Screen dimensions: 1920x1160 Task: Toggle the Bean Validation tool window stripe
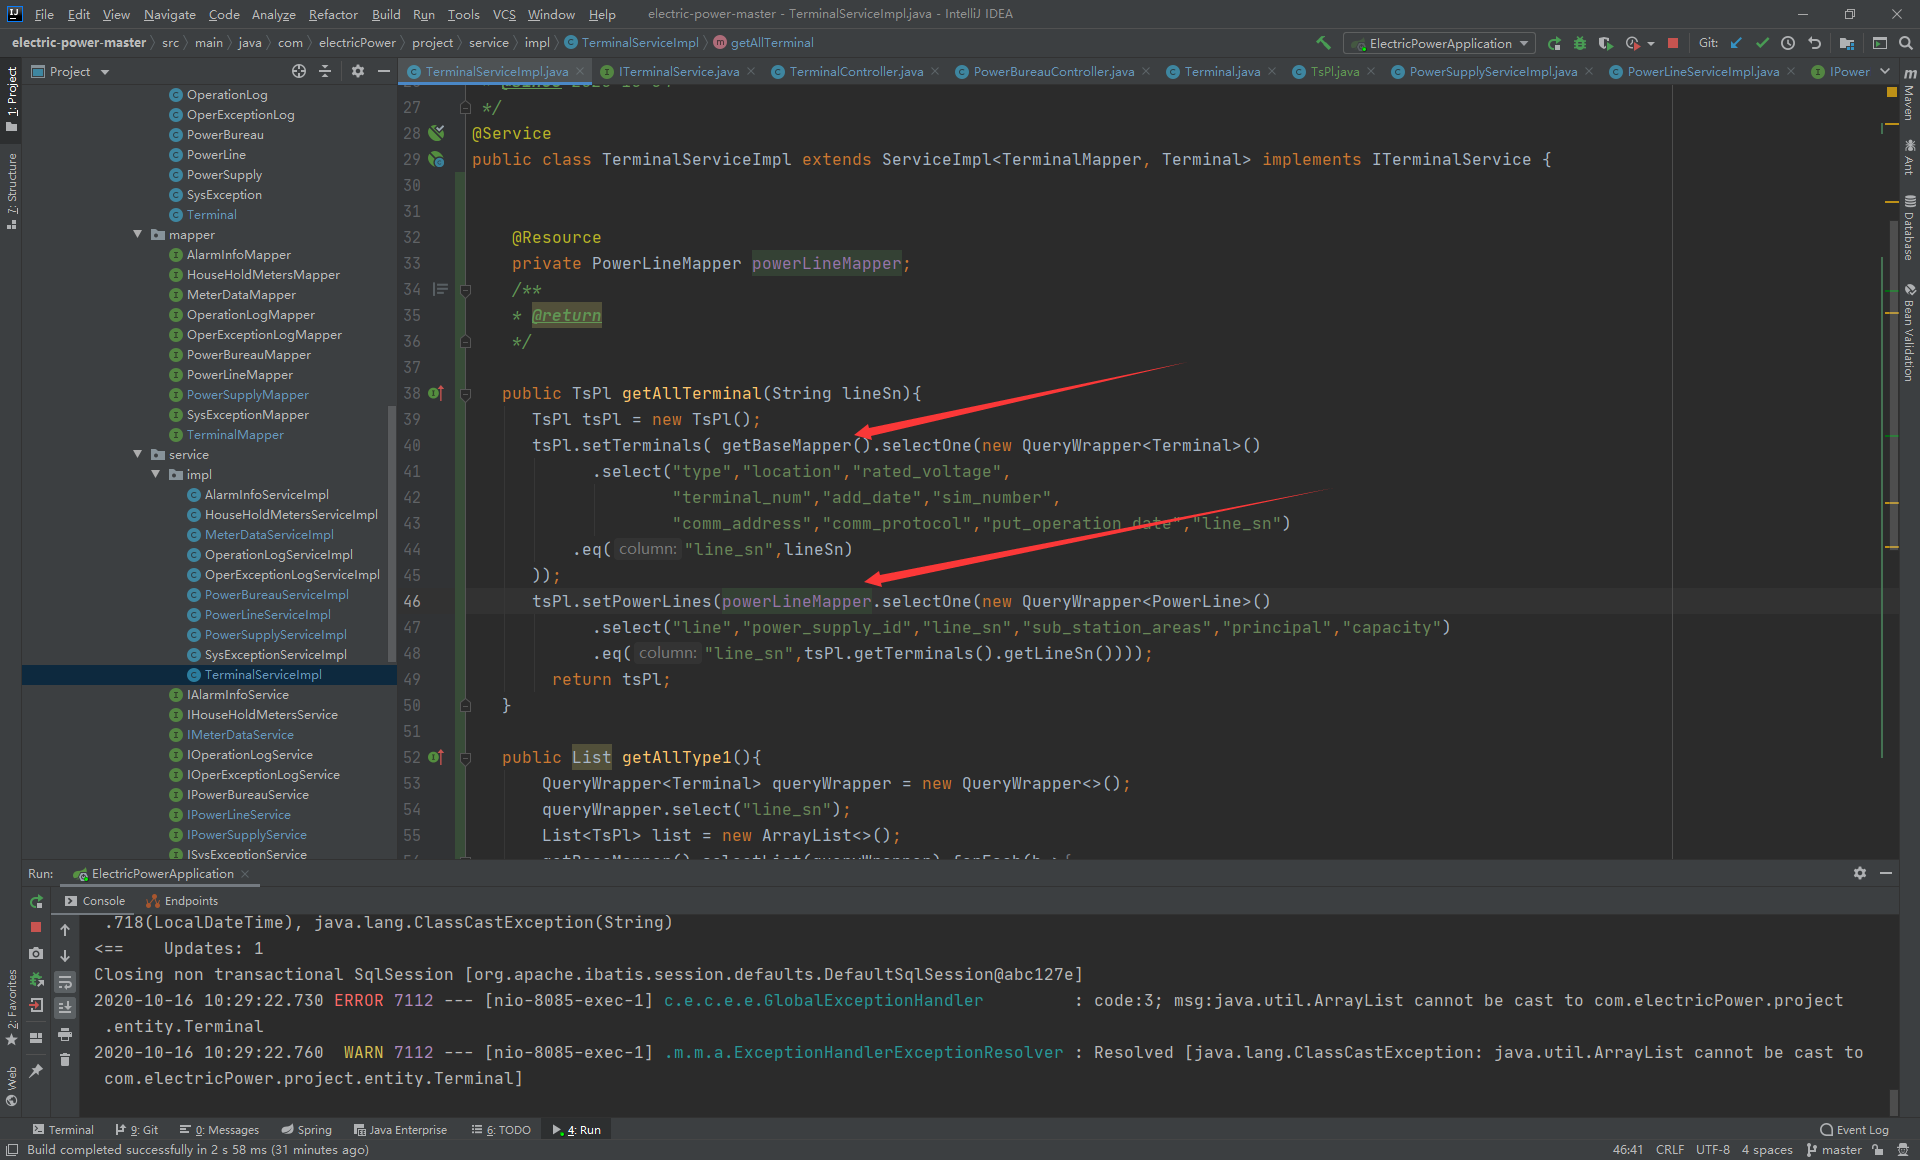1909,332
